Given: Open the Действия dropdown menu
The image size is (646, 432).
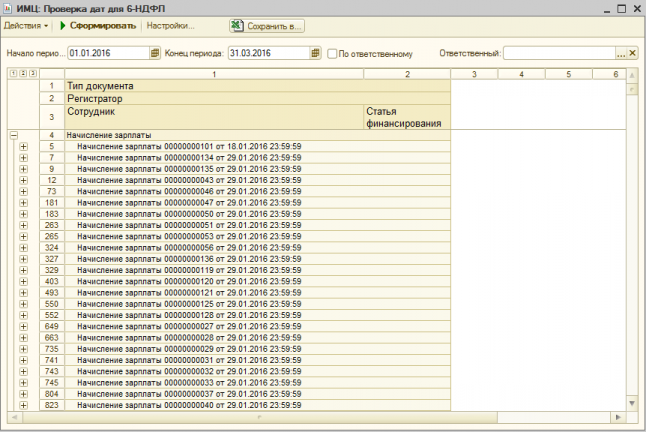Looking at the screenshot, I should pyautogui.click(x=26, y=25).
